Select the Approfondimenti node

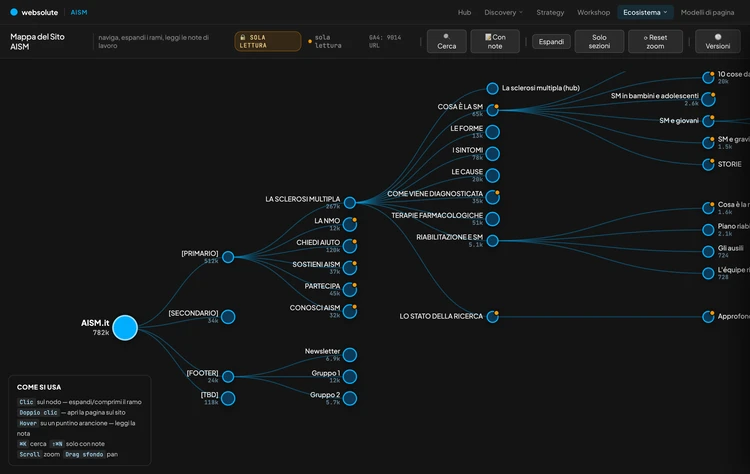[708, 317]
